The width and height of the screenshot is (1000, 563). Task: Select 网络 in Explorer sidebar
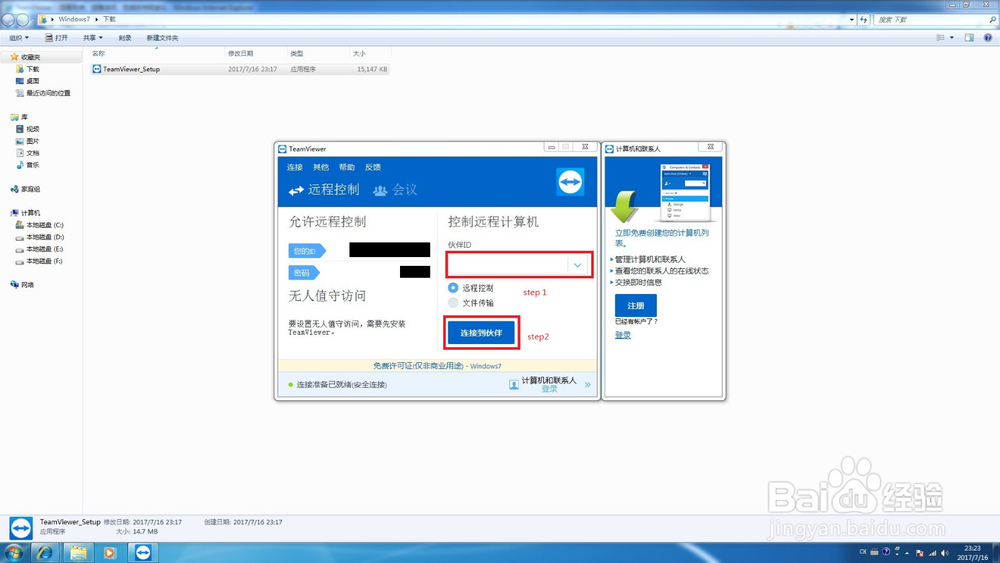(22, 285)
